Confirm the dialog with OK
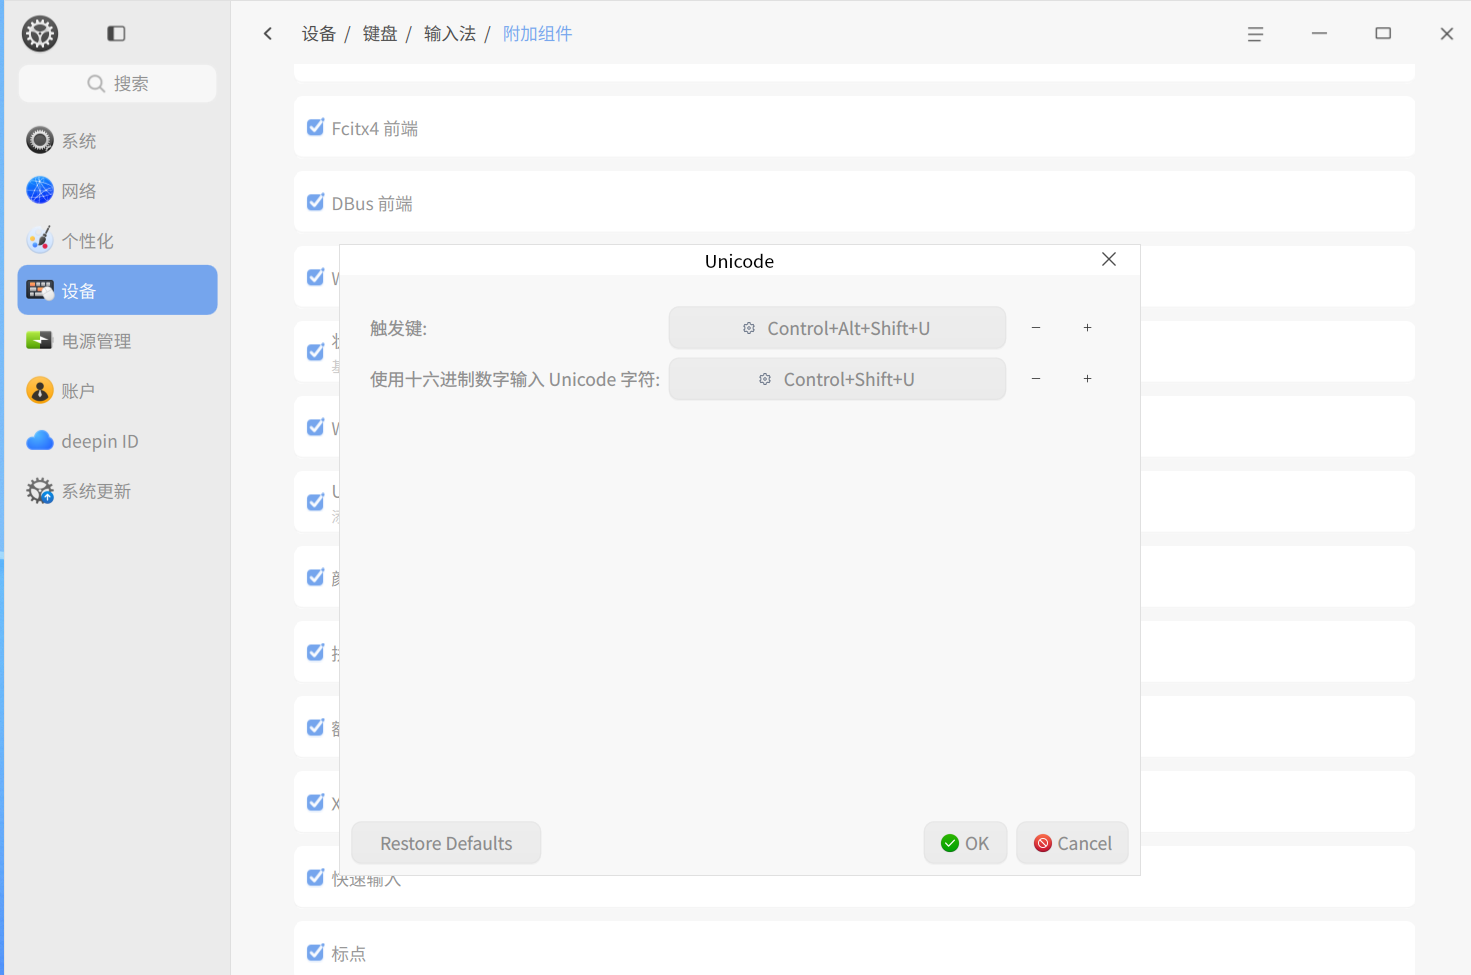The height and width of the screenshot is (975, 1471). click(x=965, y=843)
